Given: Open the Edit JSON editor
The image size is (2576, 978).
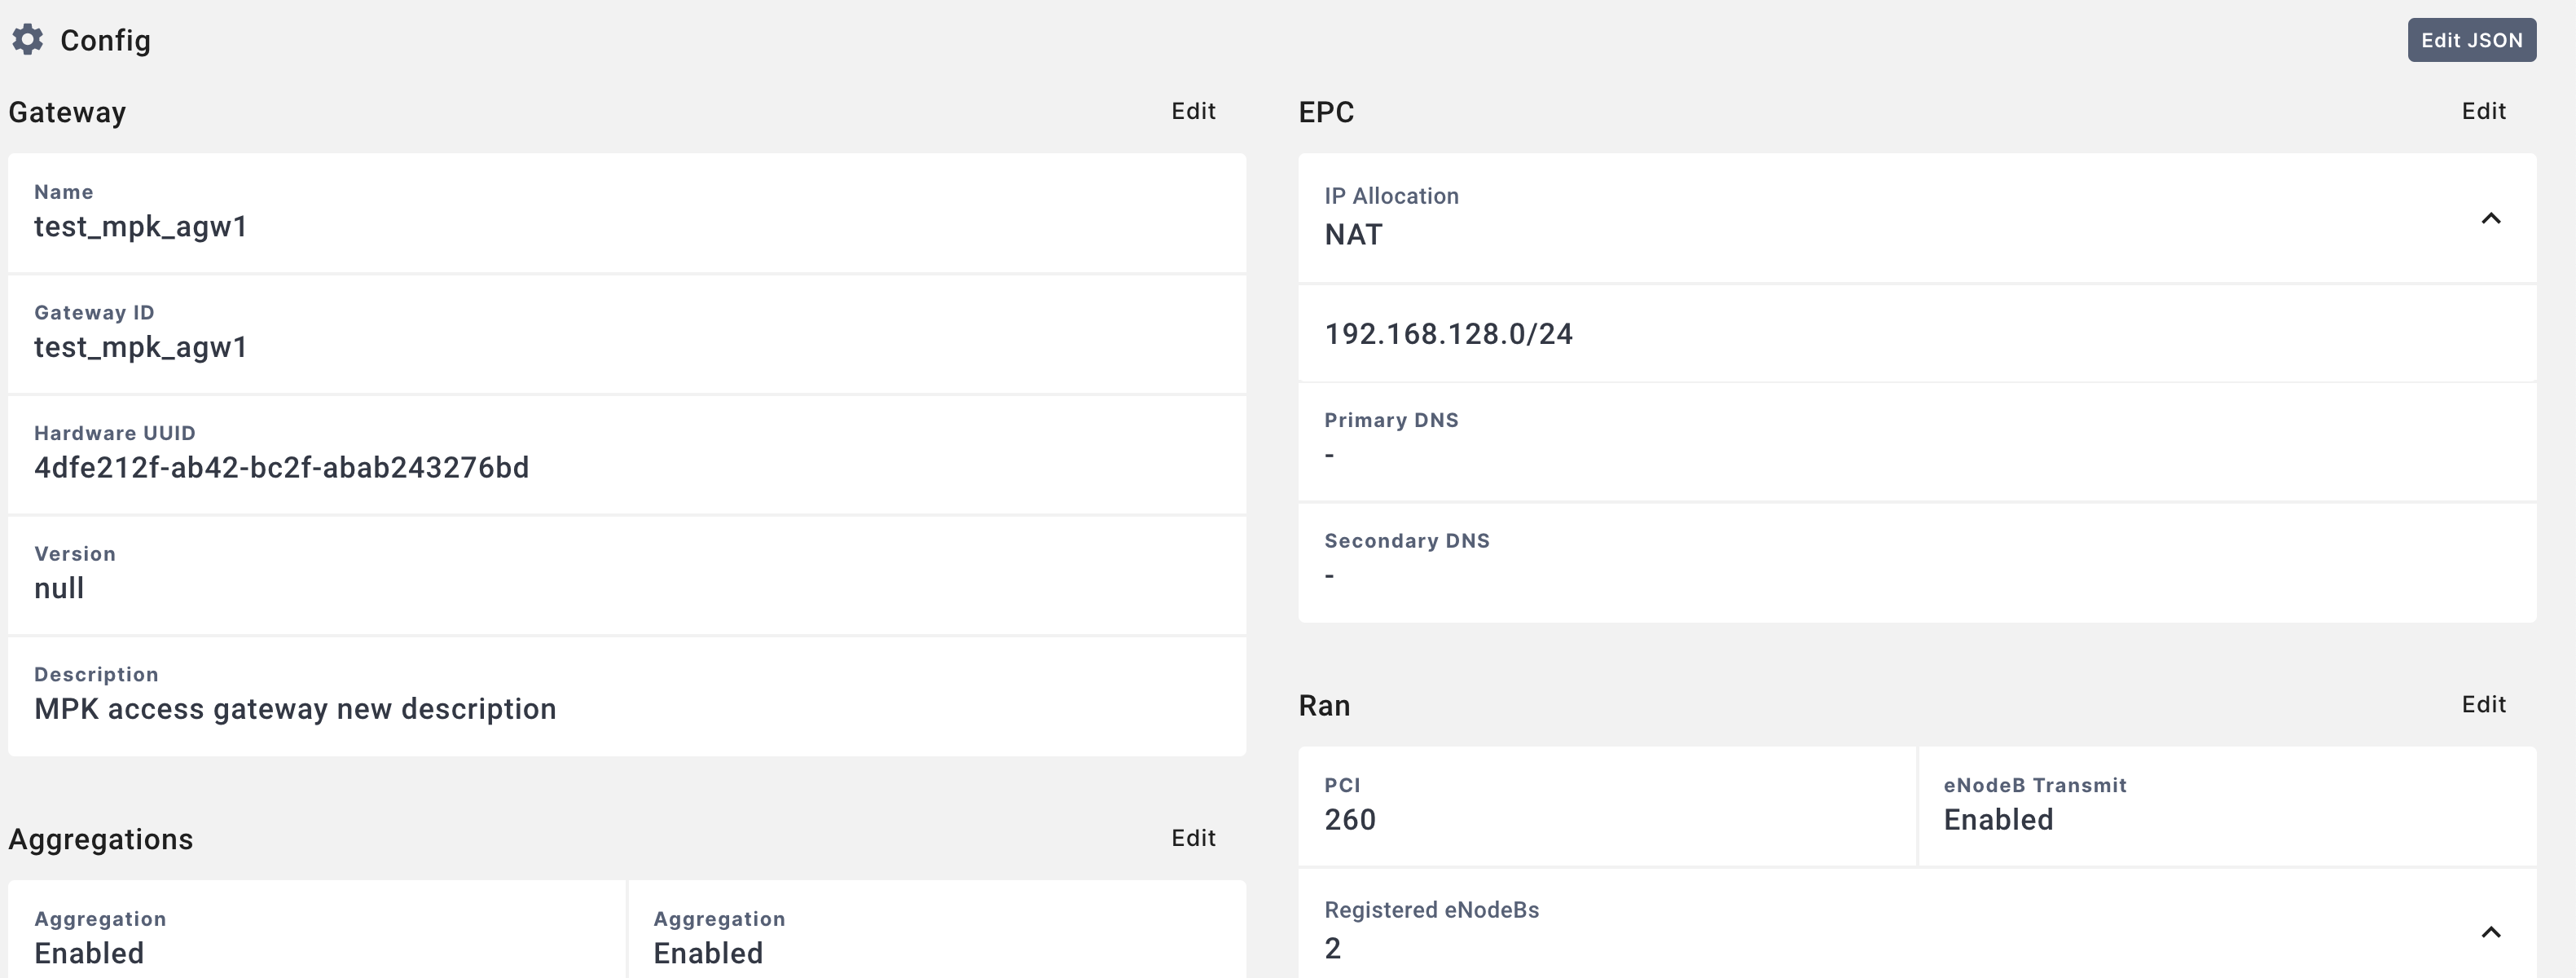Looking at the screenshot, I should tap(2470, 40).
